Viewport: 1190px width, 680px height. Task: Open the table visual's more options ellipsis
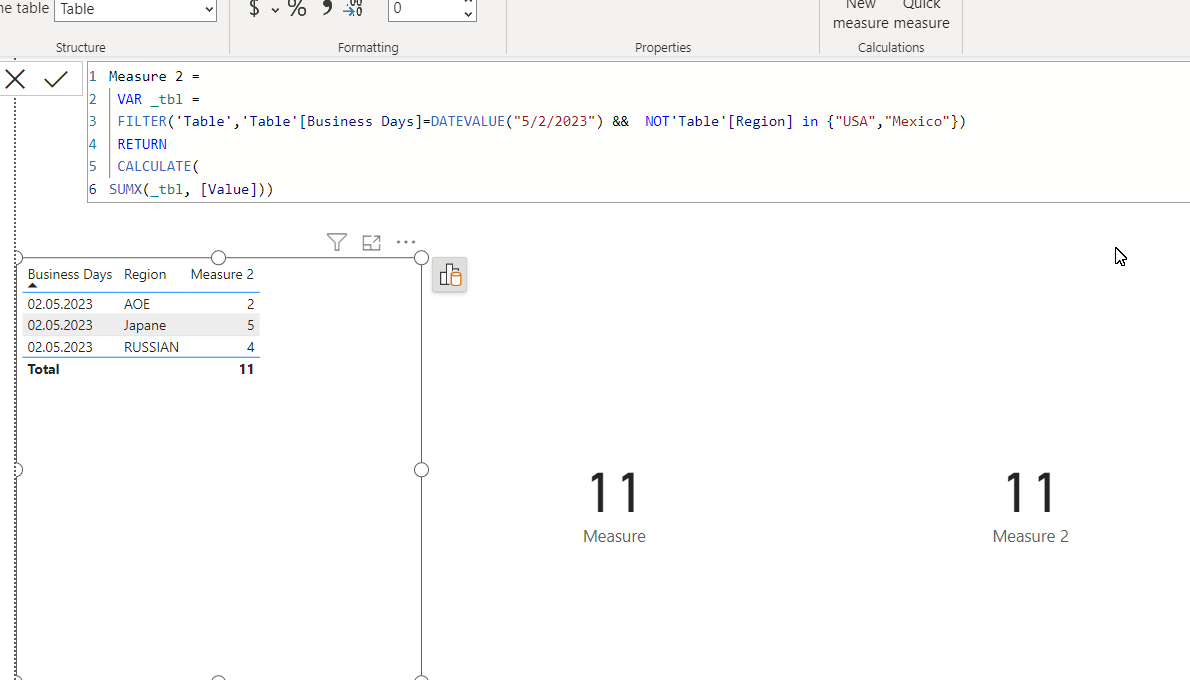[x=406, y=242]
